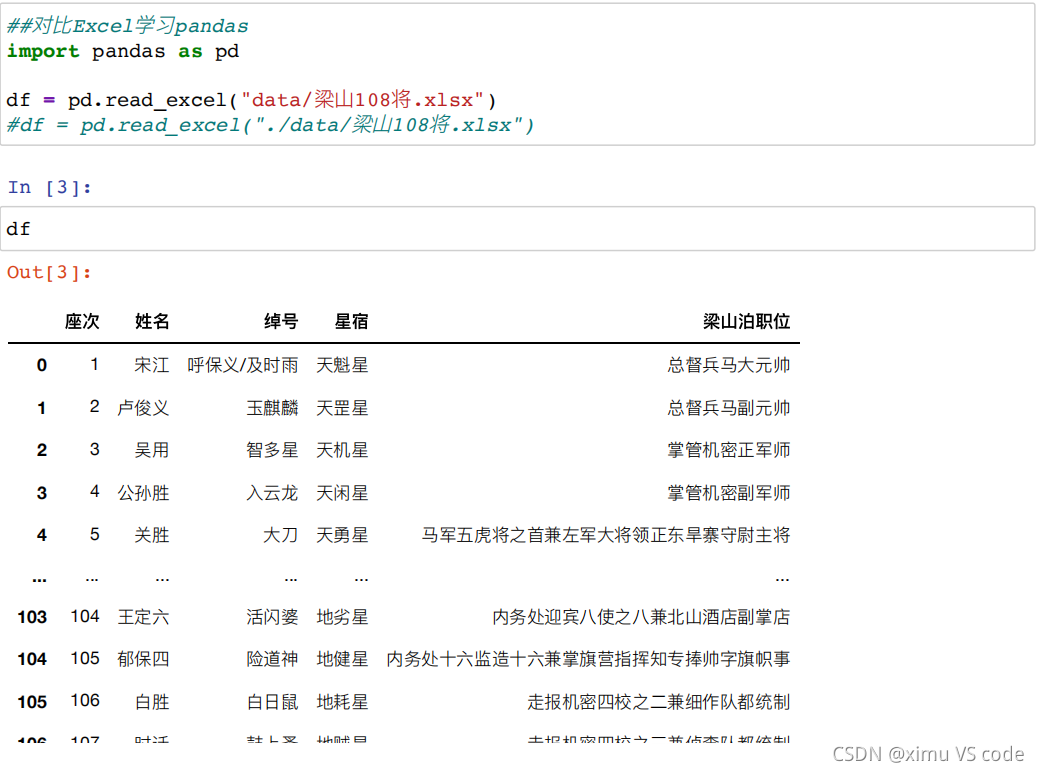The width and height of the screenshot is (1039, 772).
Task: Click row index 0 in the dataframe
Action: 42,365
